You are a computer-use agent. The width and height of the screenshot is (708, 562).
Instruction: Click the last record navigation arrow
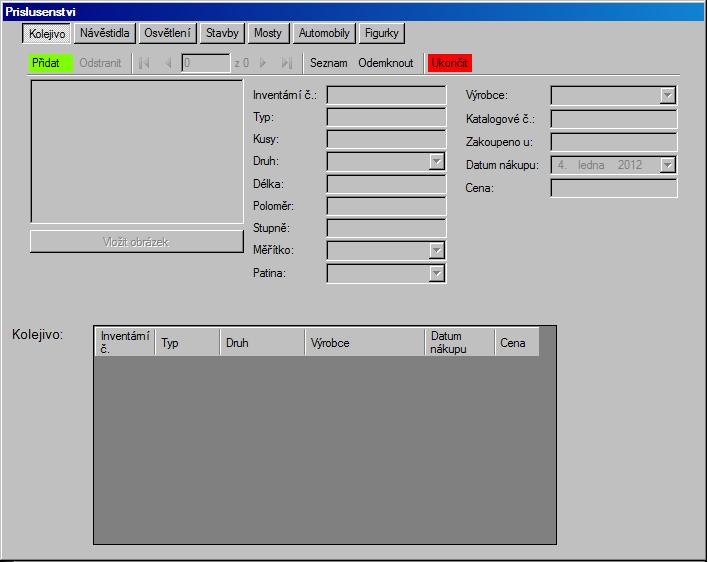point(287,63)
